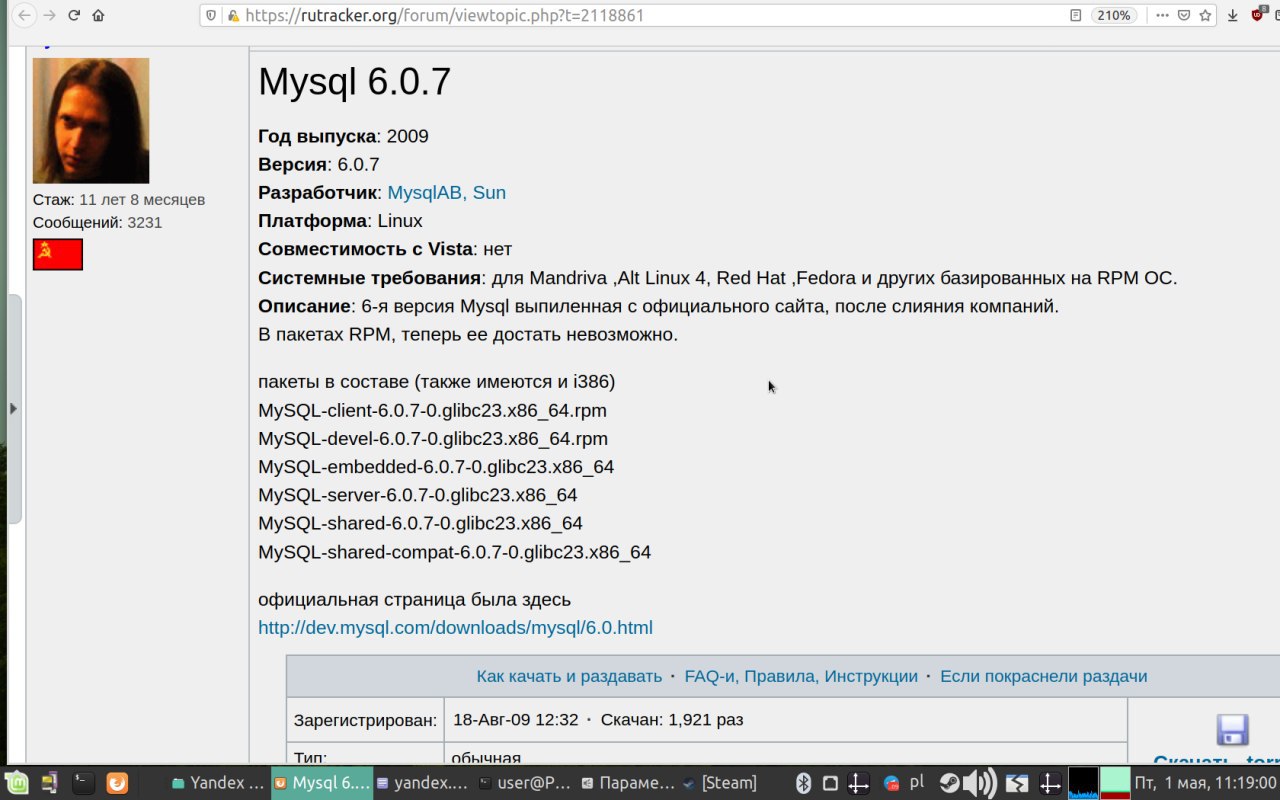Open the Linux Mint start menu

[x=16, y=783]
